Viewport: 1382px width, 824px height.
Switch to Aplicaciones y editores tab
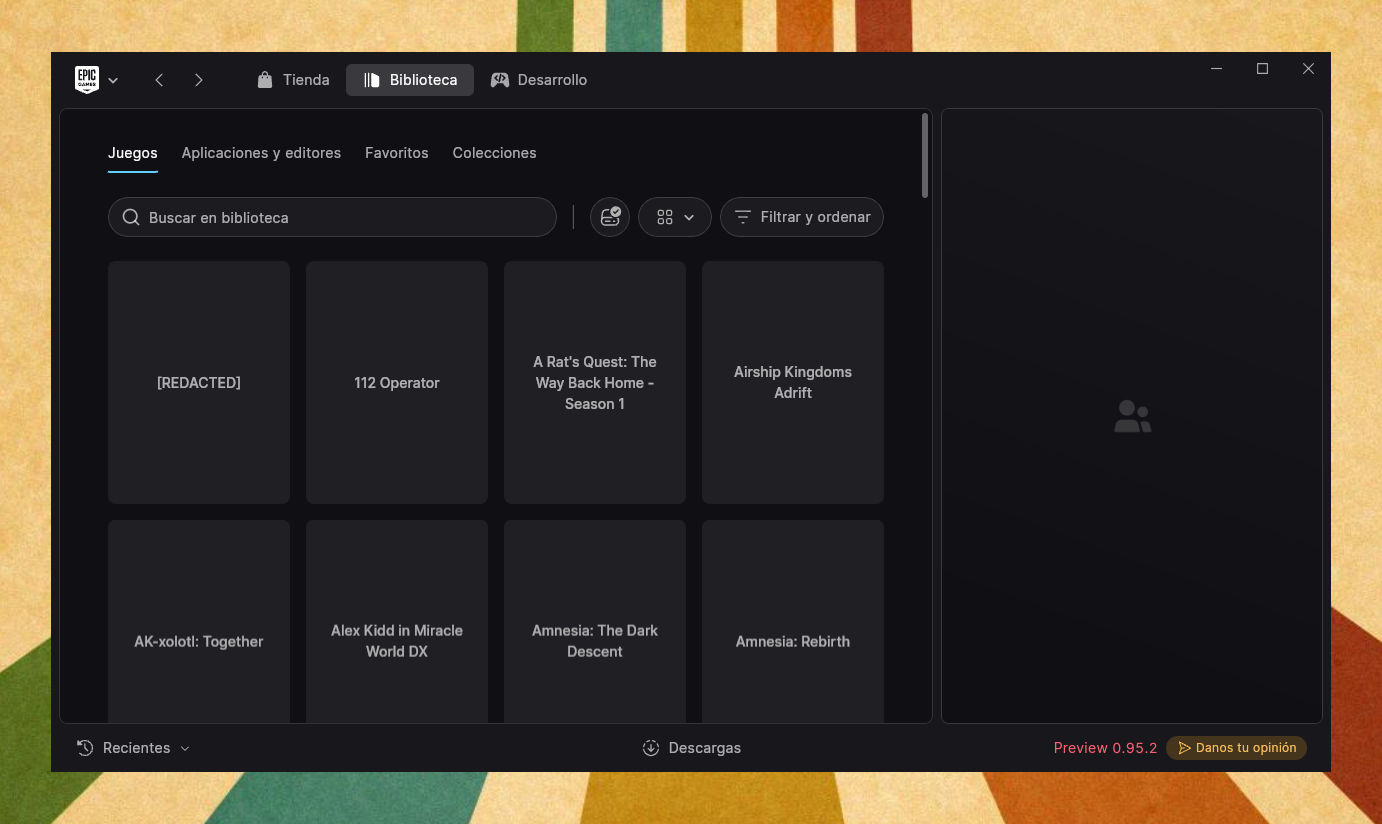(261, 153)
